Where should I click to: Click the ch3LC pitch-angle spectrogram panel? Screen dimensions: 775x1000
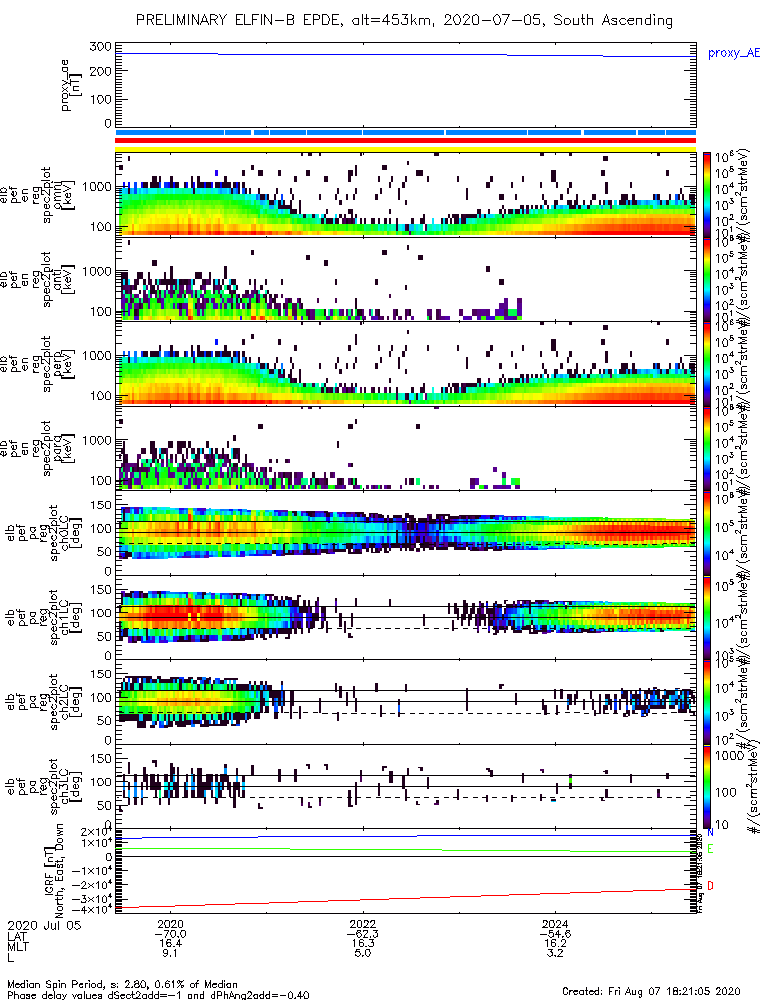tap(406, 786)
